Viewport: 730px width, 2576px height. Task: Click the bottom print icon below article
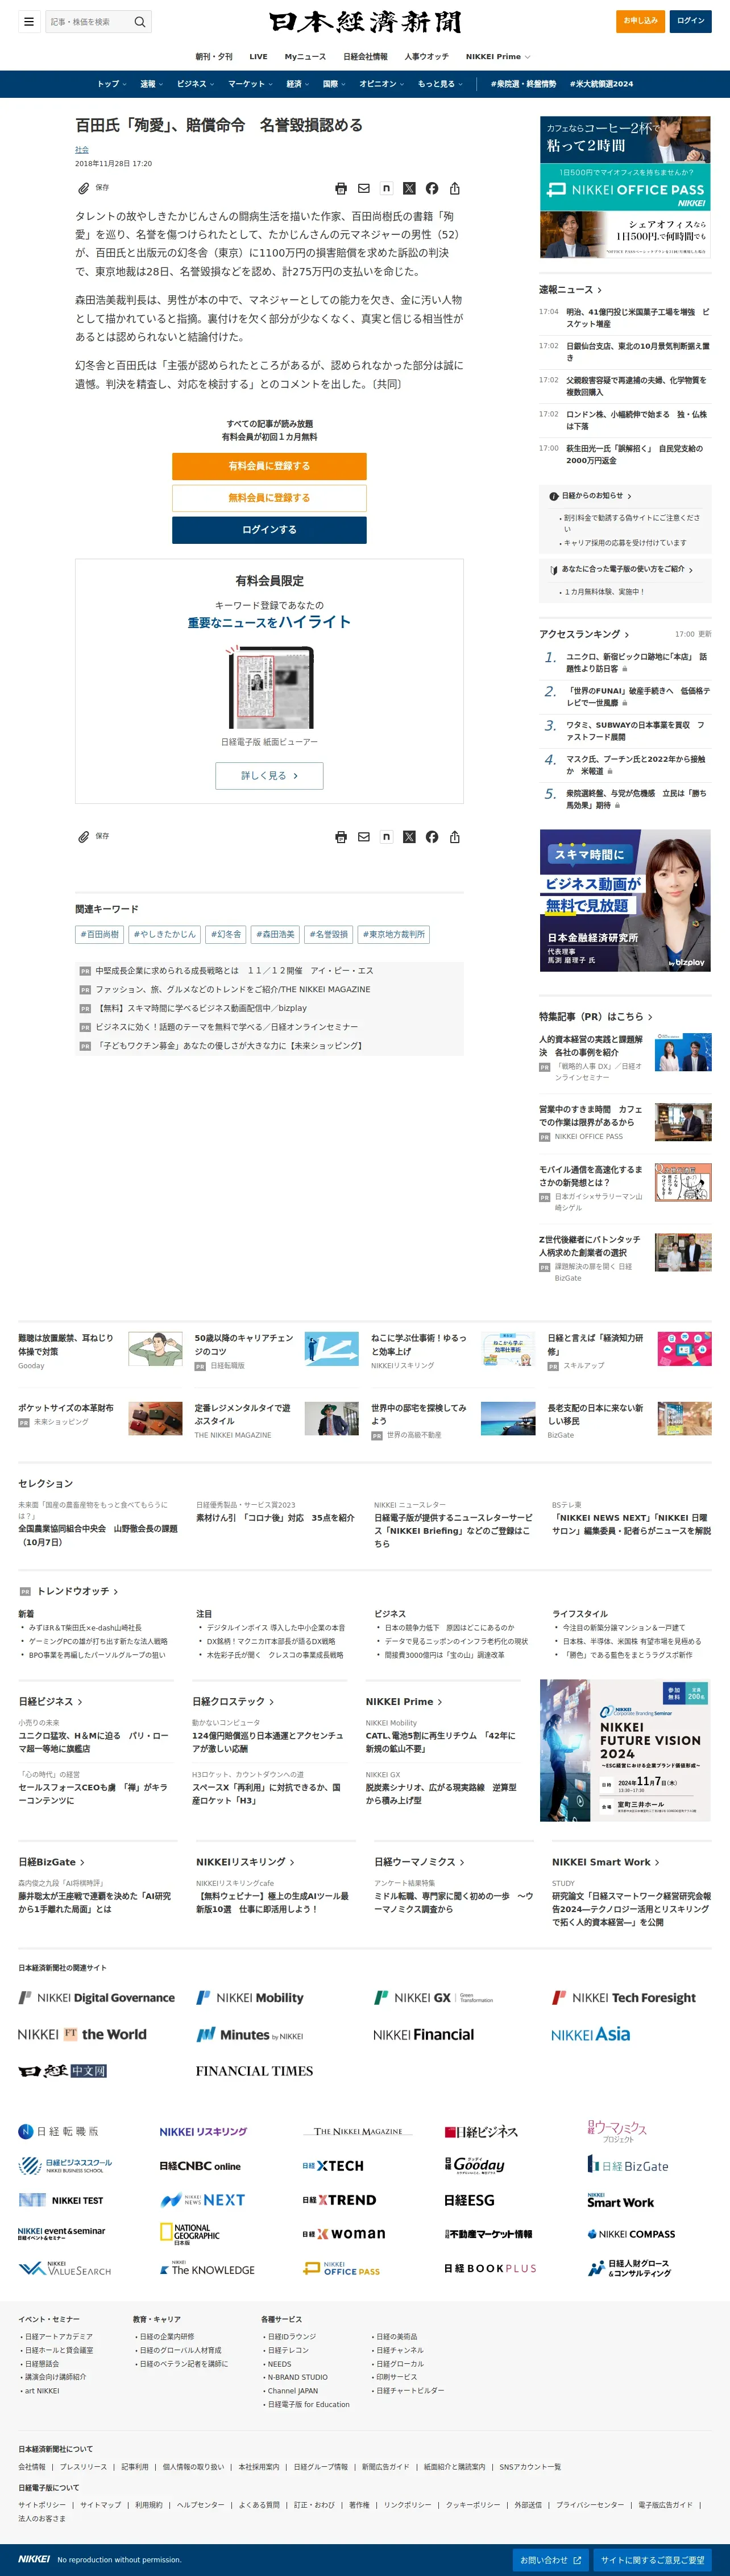click(x=341, y=837)
